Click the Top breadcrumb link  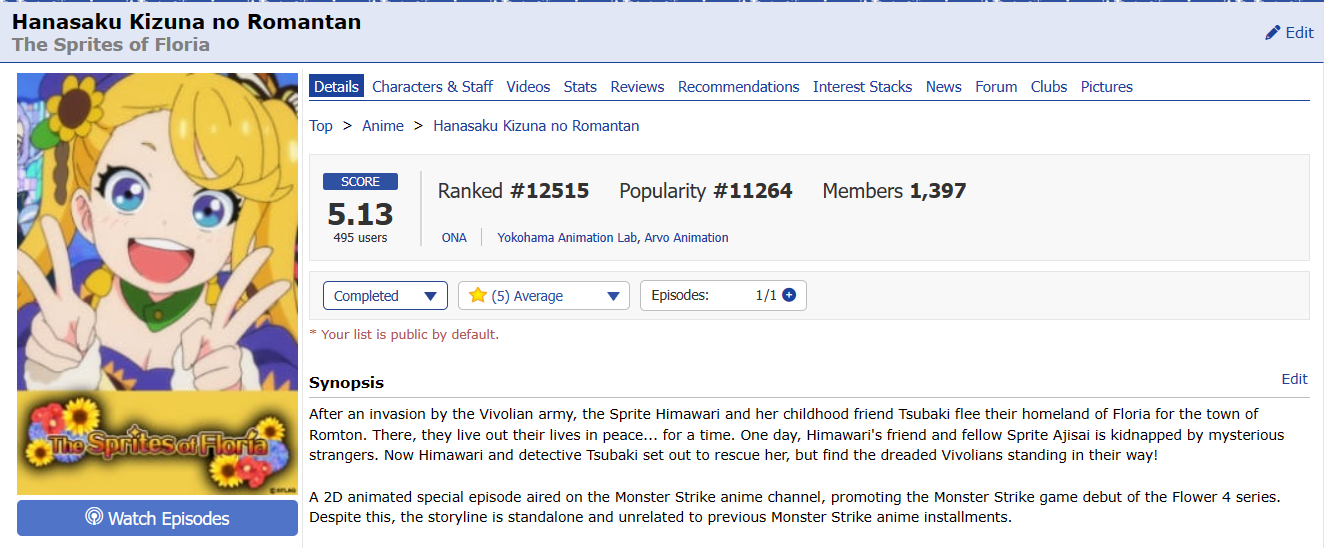pyautogui.click(x=321, y=126)
